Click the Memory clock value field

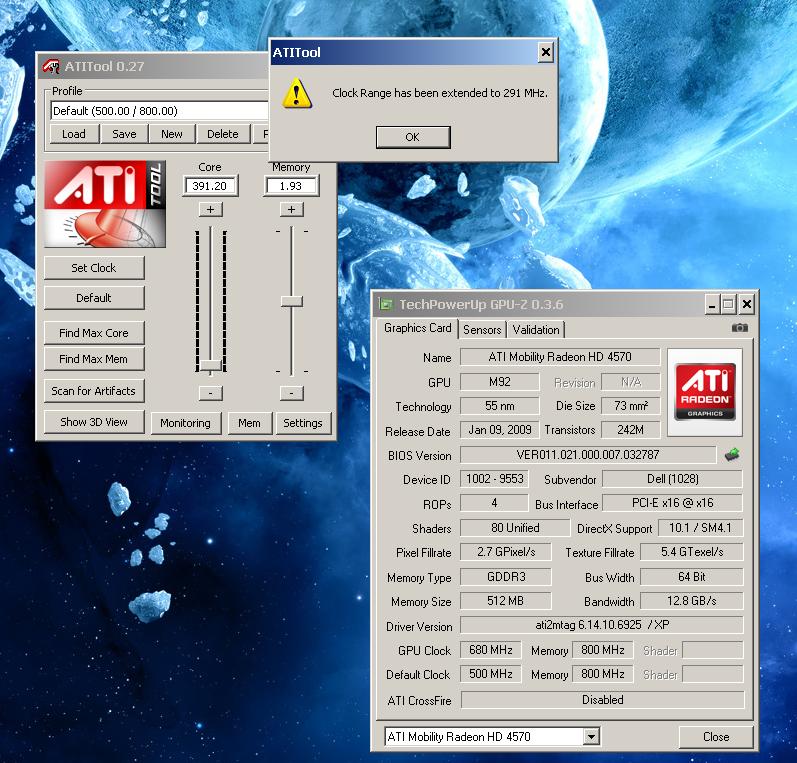[x=291, y=186]
